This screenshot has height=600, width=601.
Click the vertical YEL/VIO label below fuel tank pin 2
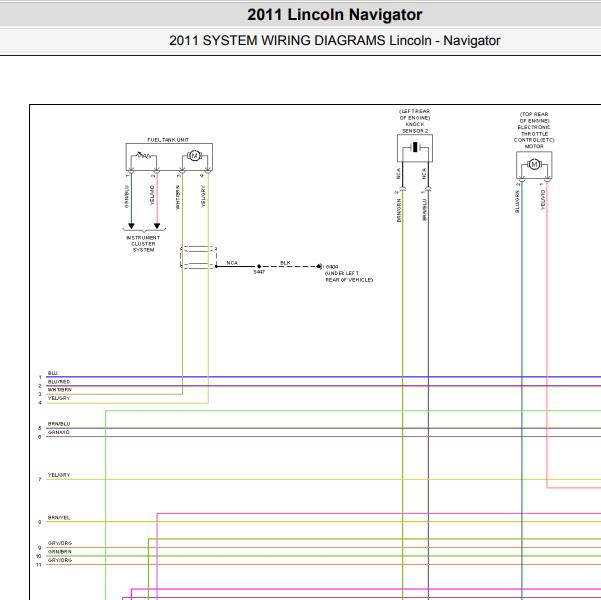click(x=152, y=195)
